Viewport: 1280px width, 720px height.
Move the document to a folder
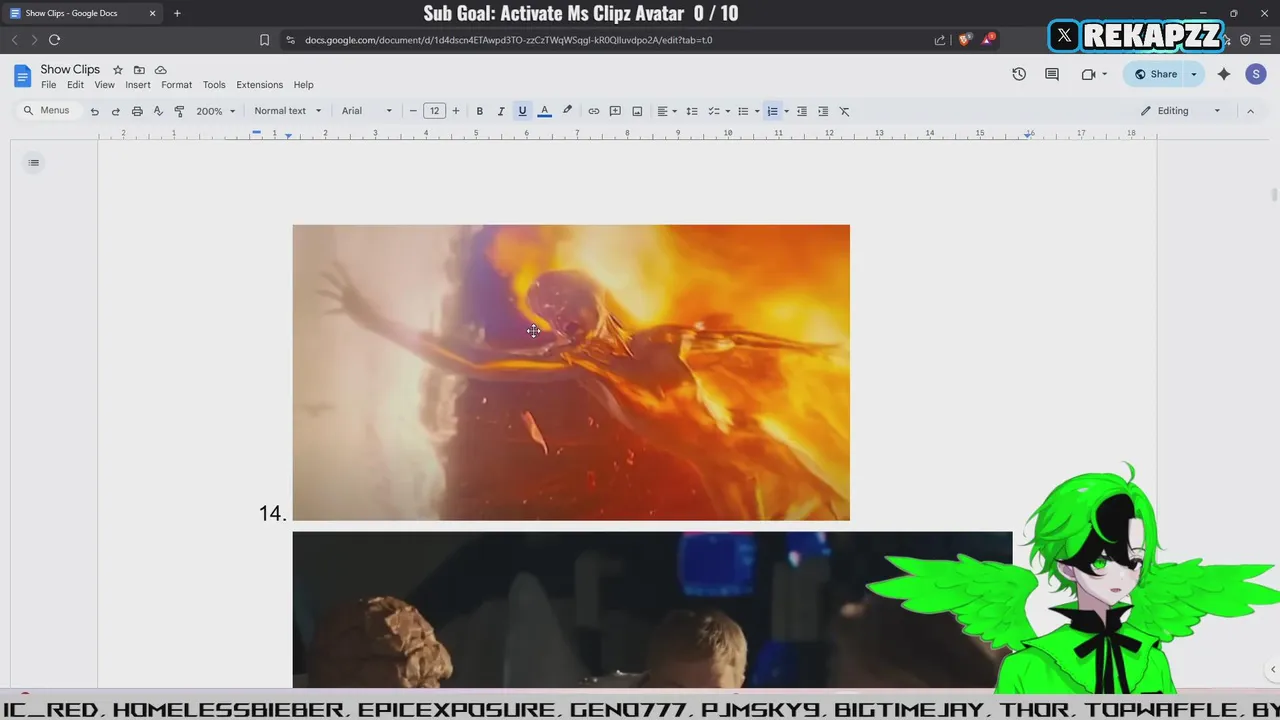tap(139, 70)
